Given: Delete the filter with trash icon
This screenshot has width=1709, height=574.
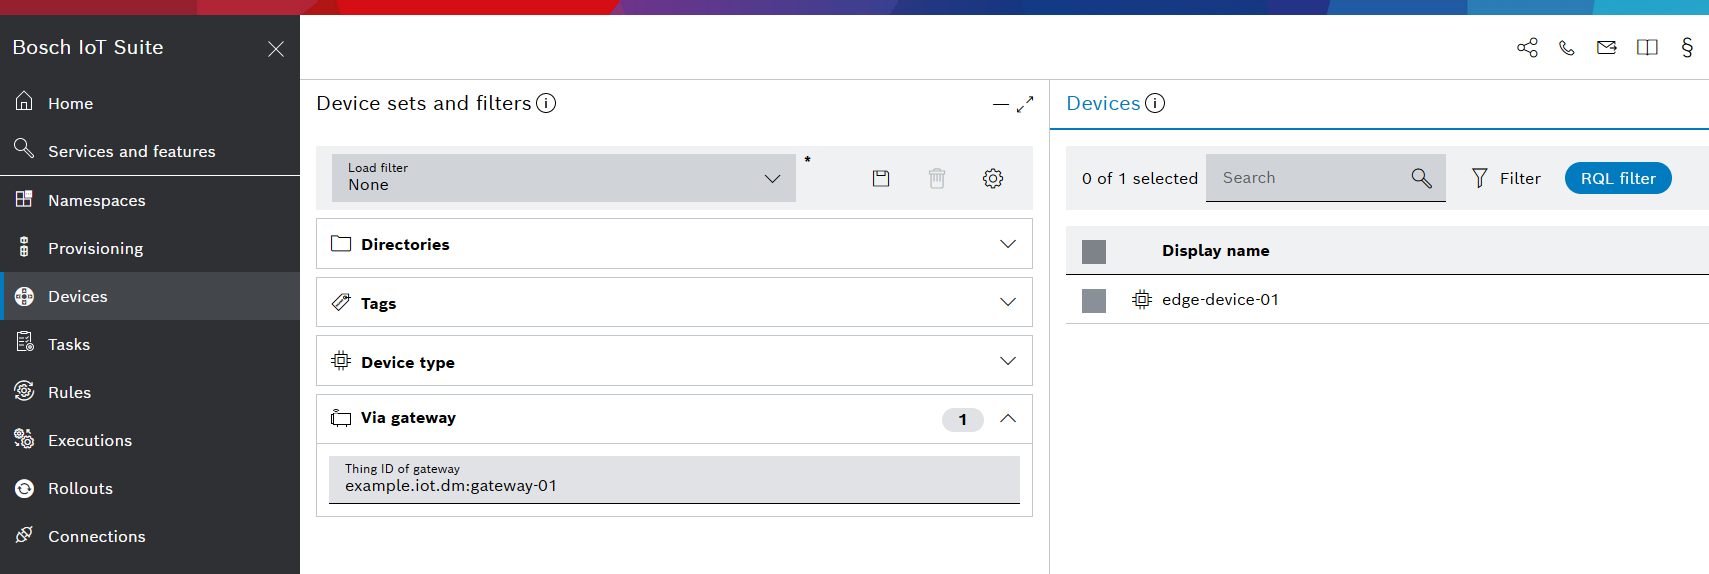Looking at the screenshot, I should [x=937, y=178].
